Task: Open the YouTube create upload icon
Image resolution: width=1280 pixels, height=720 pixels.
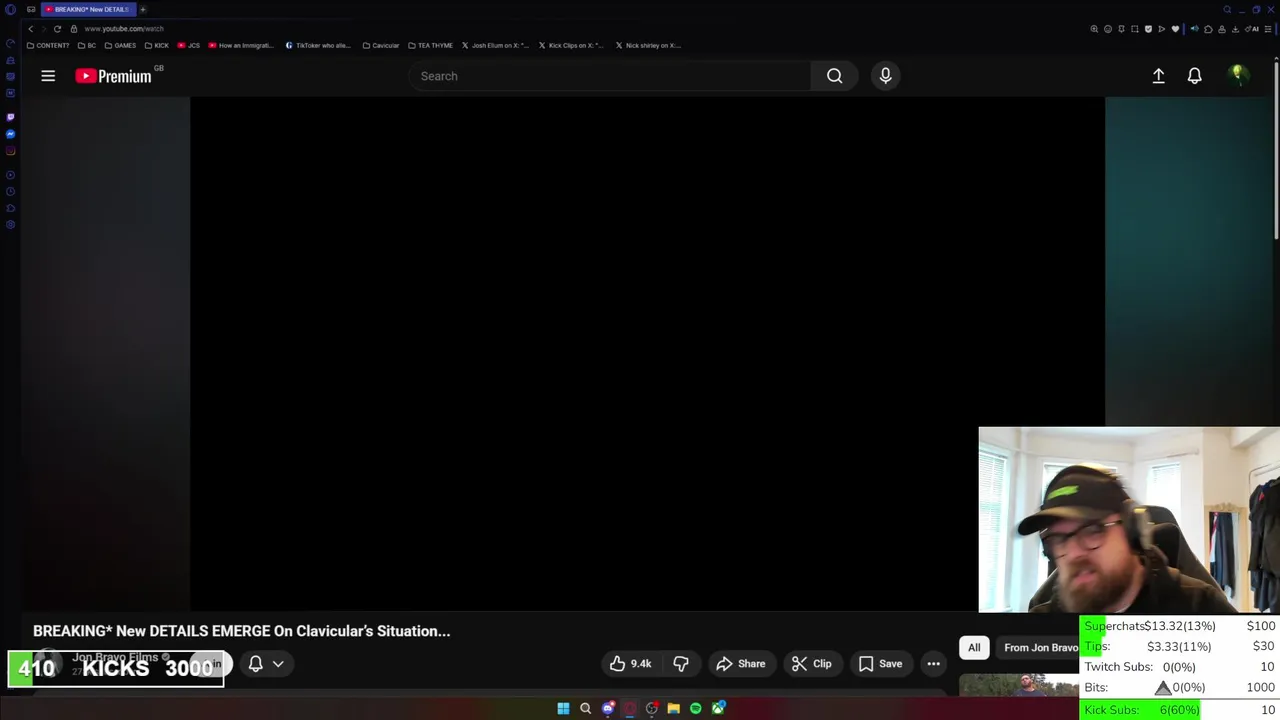Action: (1158, 76)
